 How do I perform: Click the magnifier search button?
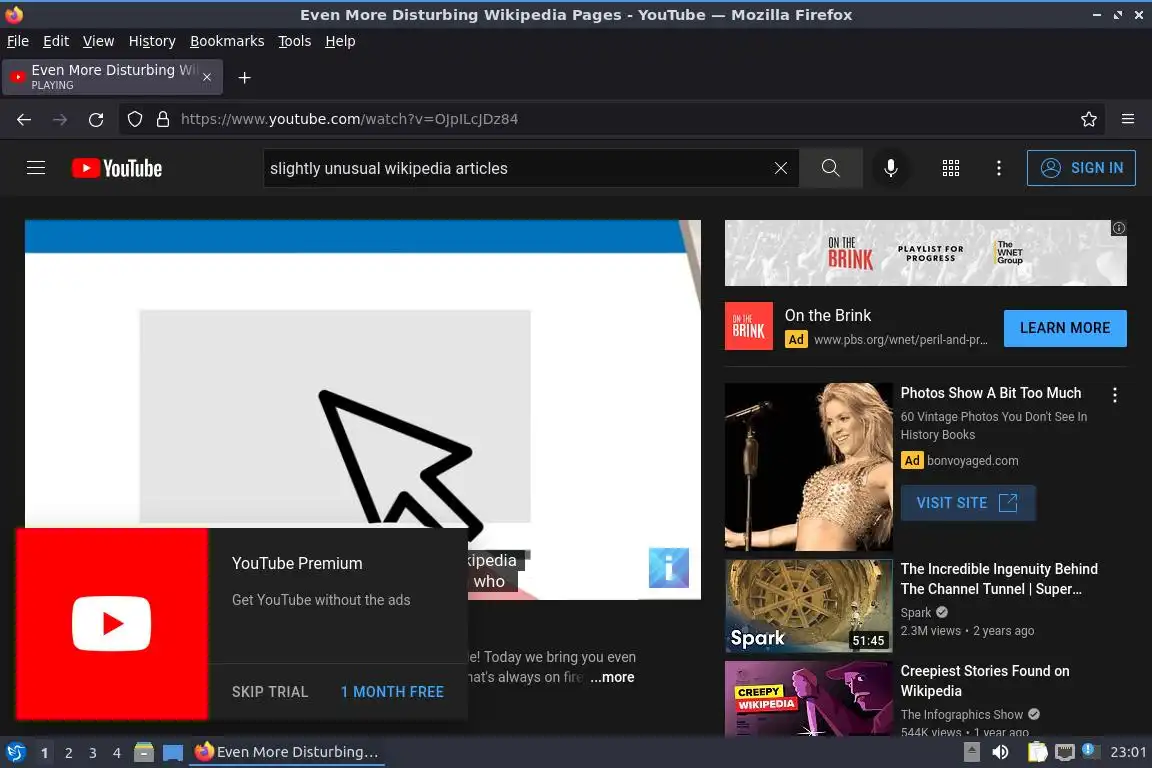[x=830, y=168]
